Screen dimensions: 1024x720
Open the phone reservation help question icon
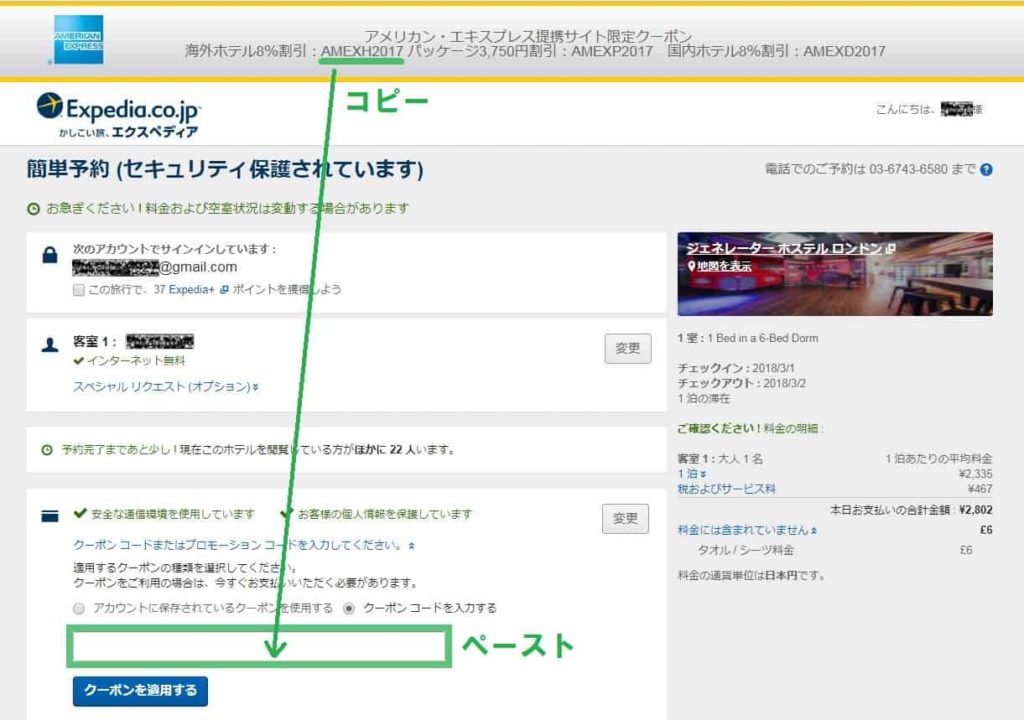coord(986,170)
